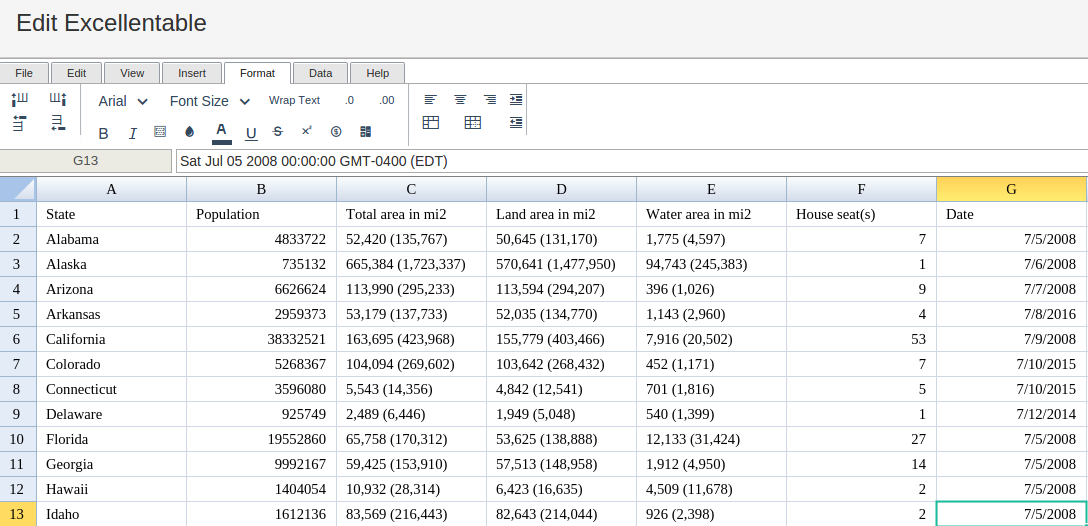Switch to the Data tab
The height and width of the screenshot is (526, 1088).
pos(320,73)
